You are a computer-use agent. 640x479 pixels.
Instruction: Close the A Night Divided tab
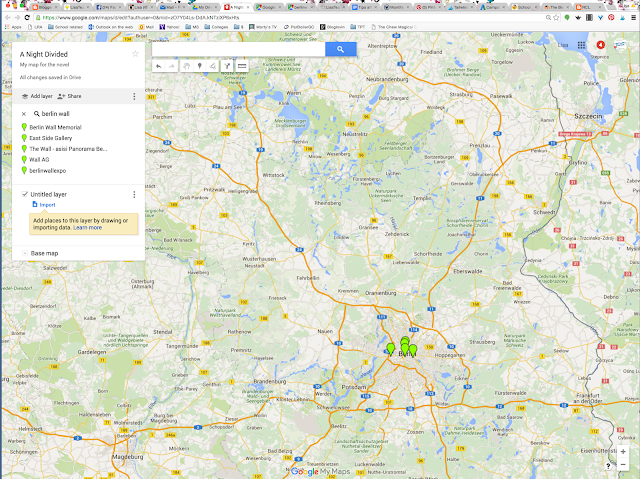click(248, 7)
